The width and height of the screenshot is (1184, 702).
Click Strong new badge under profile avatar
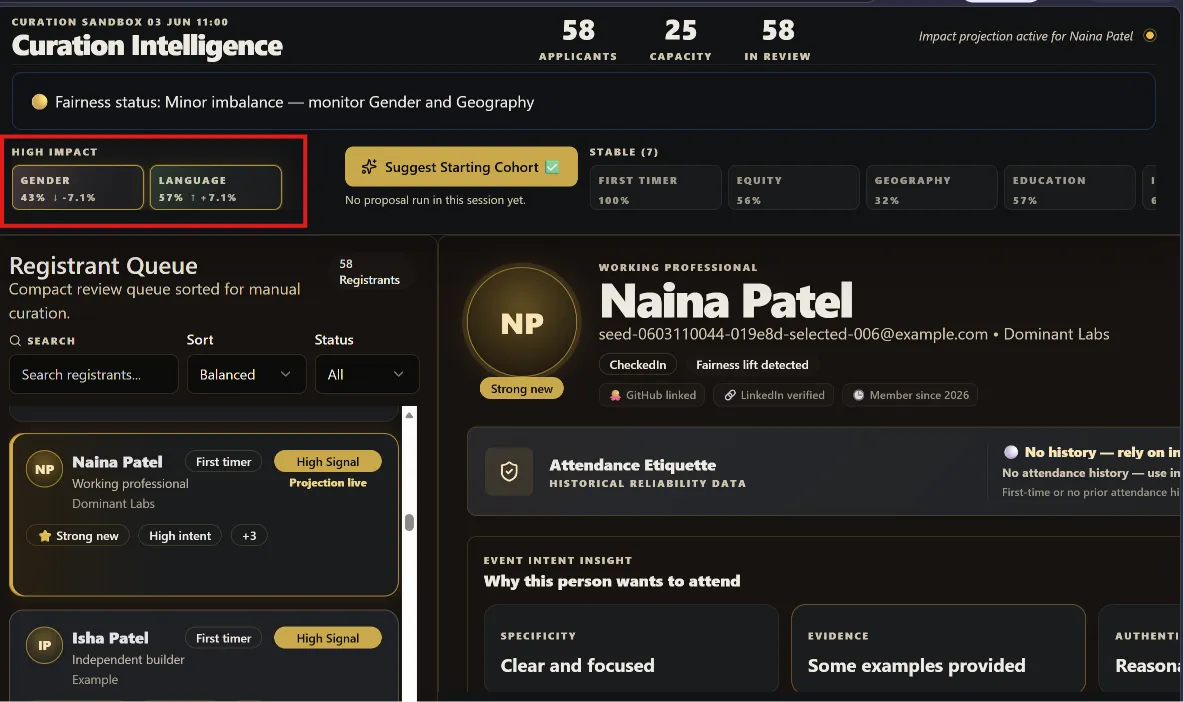point(522,388)
